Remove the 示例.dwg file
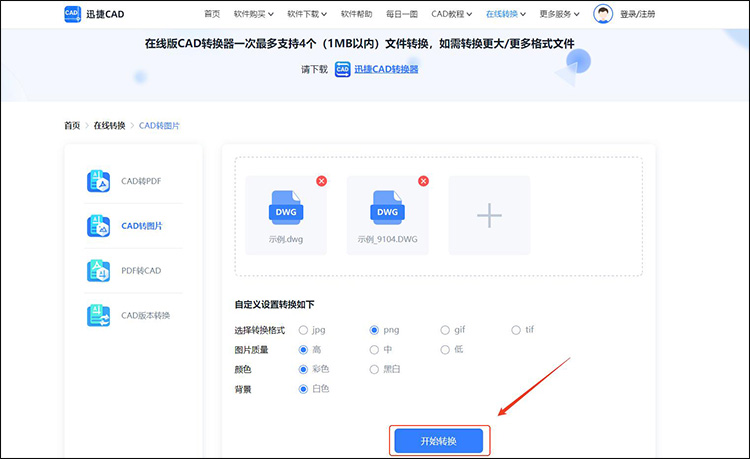 pyautogui.click(x=321, y=181)
